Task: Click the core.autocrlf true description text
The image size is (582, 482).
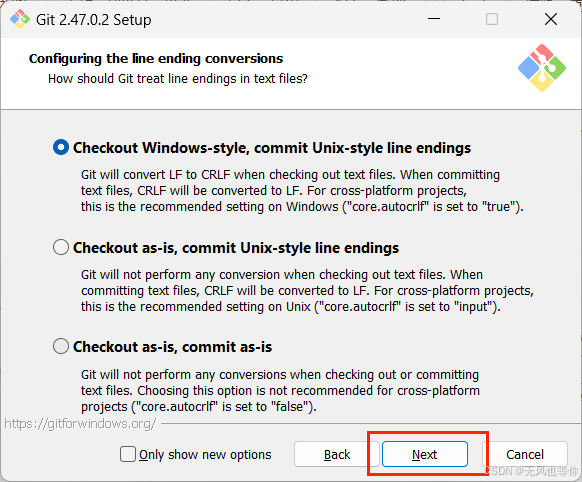Action: tap(302, 190)
